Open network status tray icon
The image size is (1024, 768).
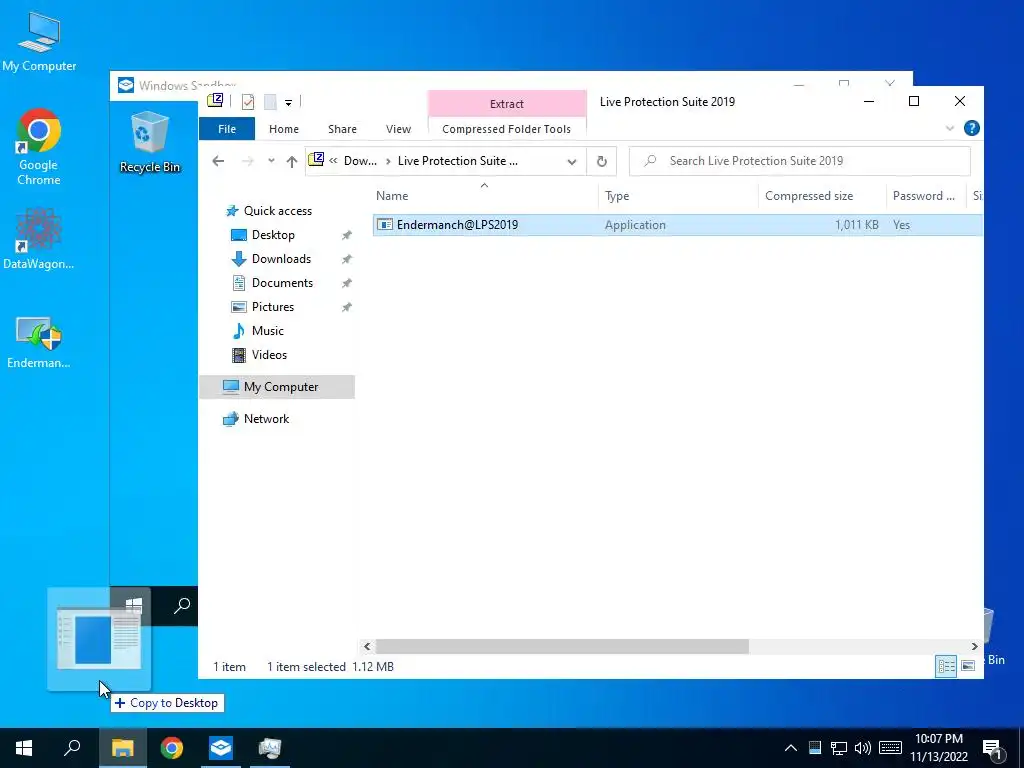tap(839, 748)
